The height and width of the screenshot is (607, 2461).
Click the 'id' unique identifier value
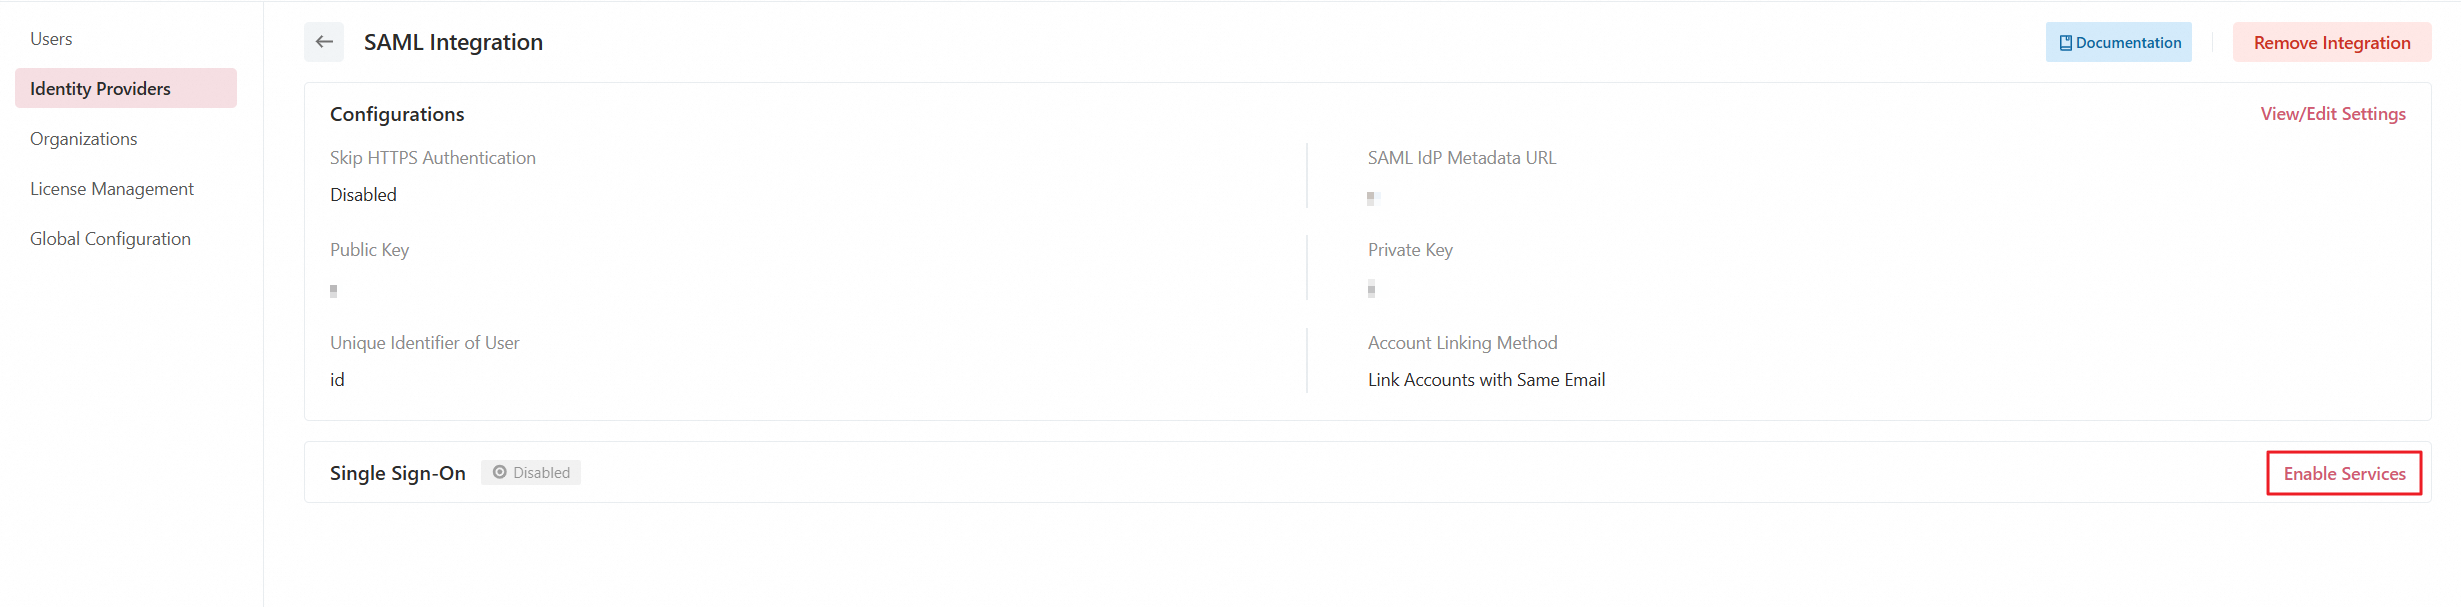tap(337, 380)
